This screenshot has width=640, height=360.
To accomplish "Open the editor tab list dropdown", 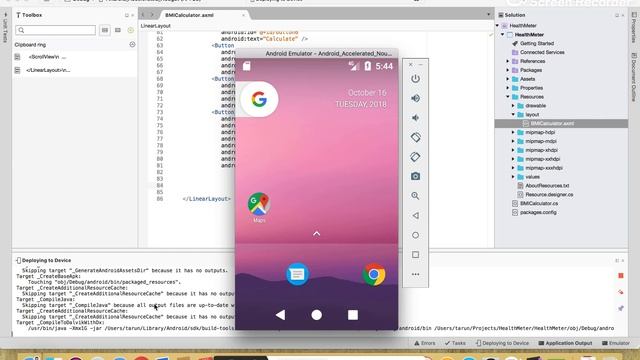I will click(489, 14).
